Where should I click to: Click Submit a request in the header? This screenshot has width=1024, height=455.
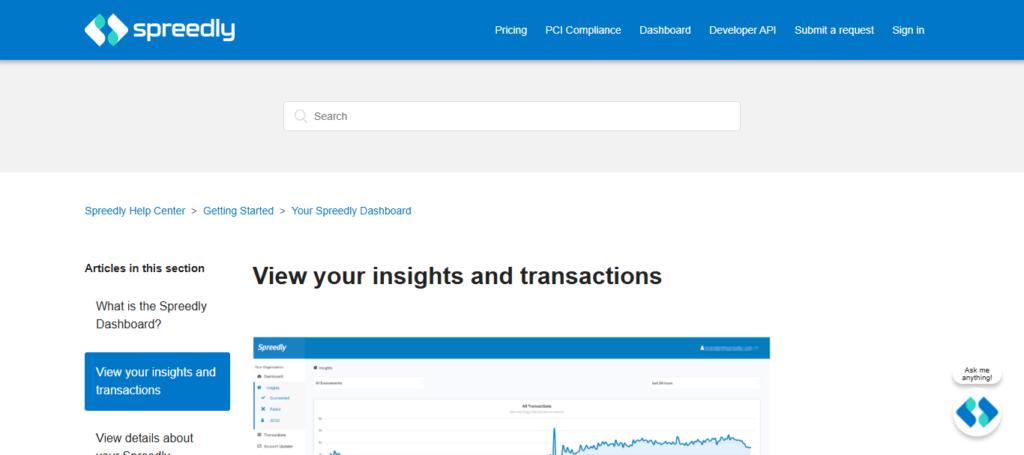click(834, 30)
